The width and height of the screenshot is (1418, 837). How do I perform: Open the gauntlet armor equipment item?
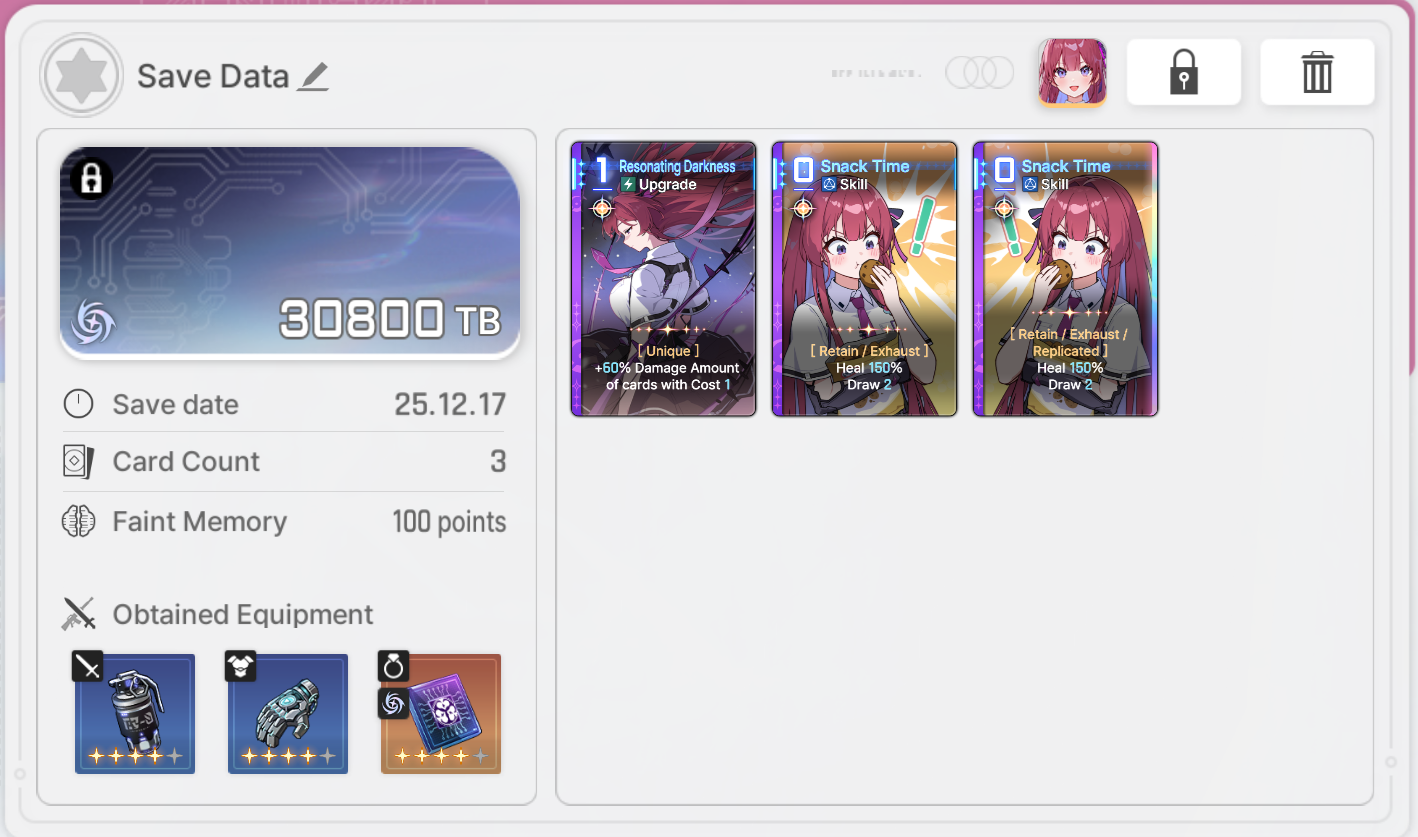[x=288, y=713]
